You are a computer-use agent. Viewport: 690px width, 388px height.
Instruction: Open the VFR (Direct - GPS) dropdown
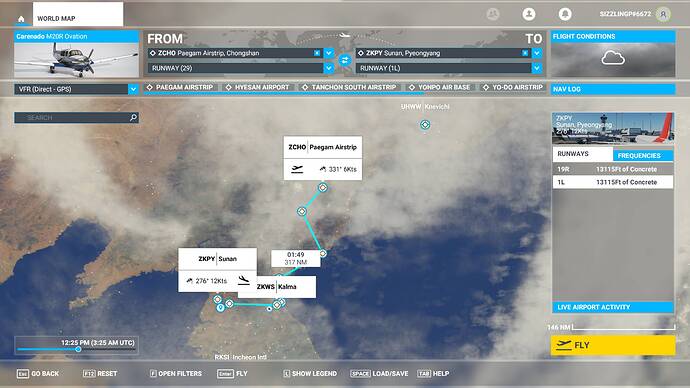click(x=77, y=89)
